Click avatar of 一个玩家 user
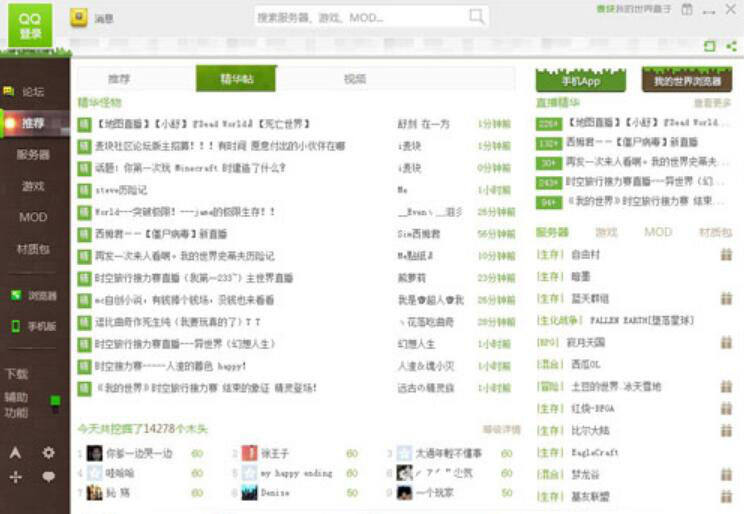This screenshot has height=514, width=744. 404,493
